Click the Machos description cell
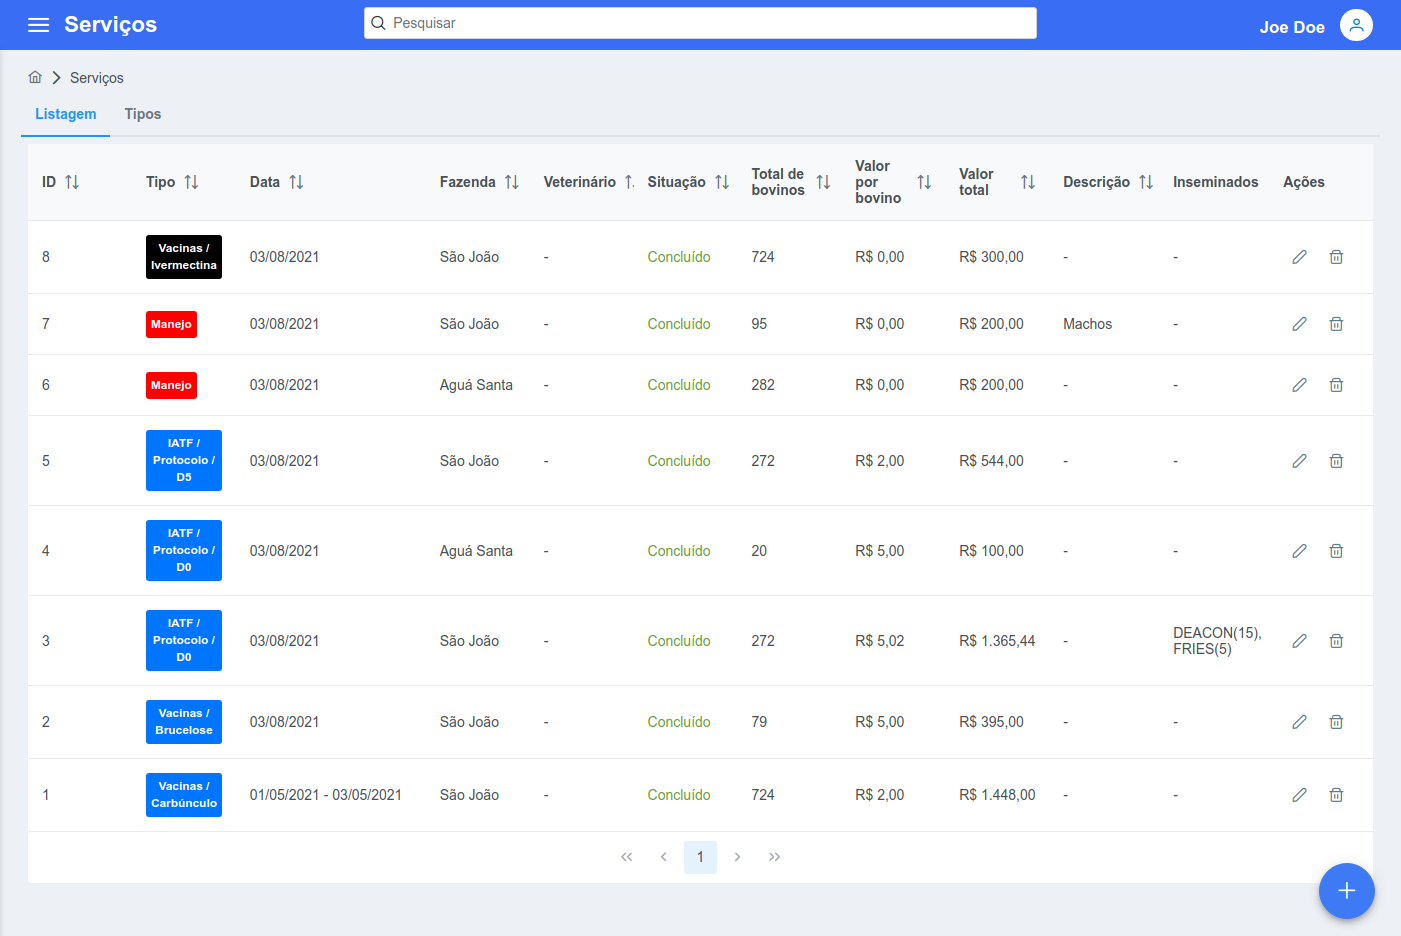This screenshot has width=1401, height=936. [1087, 324]
